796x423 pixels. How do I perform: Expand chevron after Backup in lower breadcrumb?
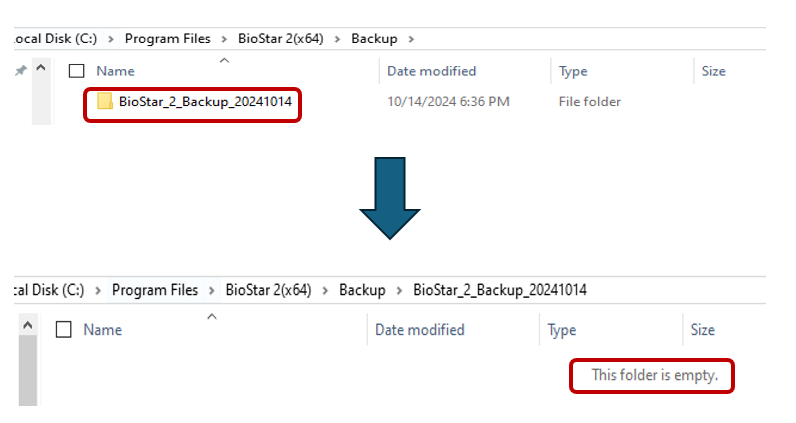coord(399,290)
